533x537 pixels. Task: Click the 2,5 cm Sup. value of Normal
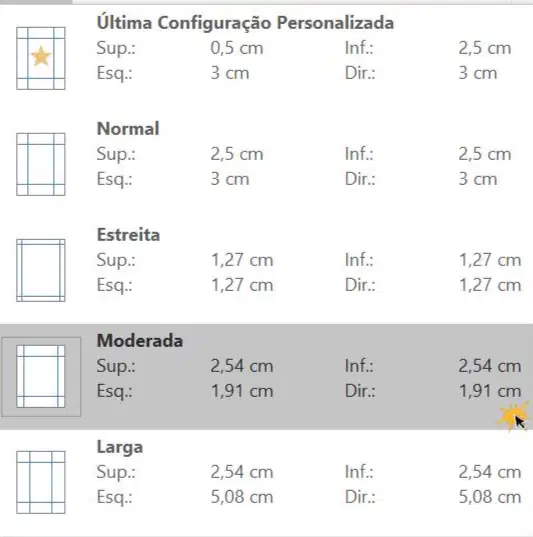tap(237, 154)
